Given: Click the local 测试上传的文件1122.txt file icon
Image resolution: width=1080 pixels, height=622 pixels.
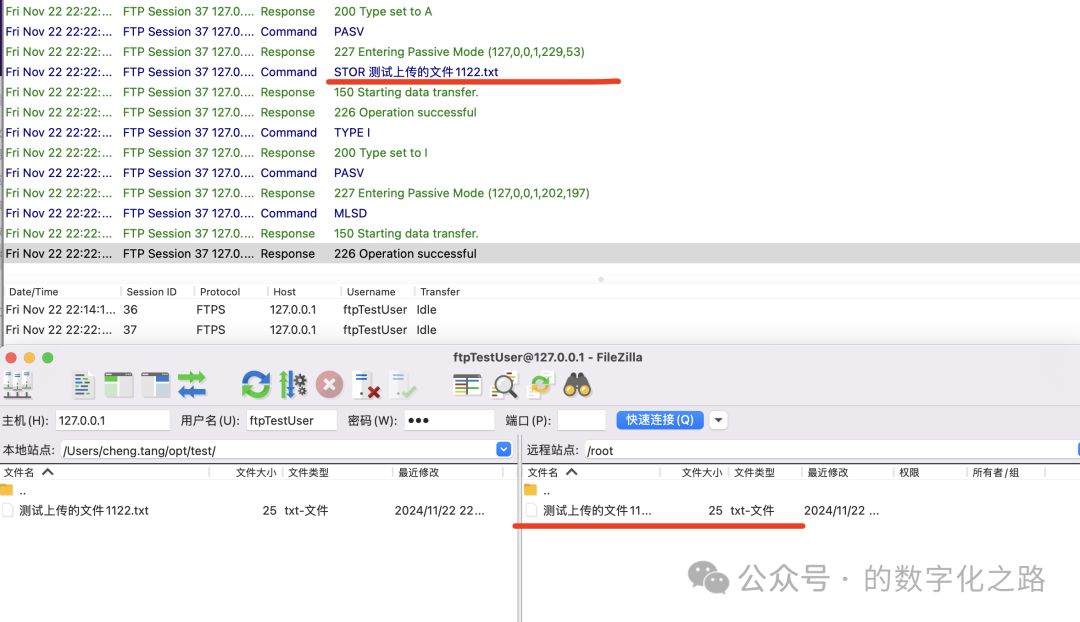Looking at the screenshot, I should (x=8, y=510).
